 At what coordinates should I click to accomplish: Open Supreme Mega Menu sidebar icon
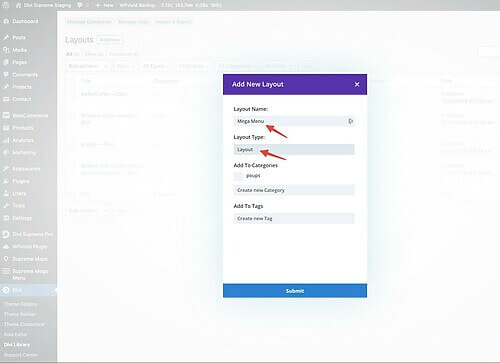6,271
